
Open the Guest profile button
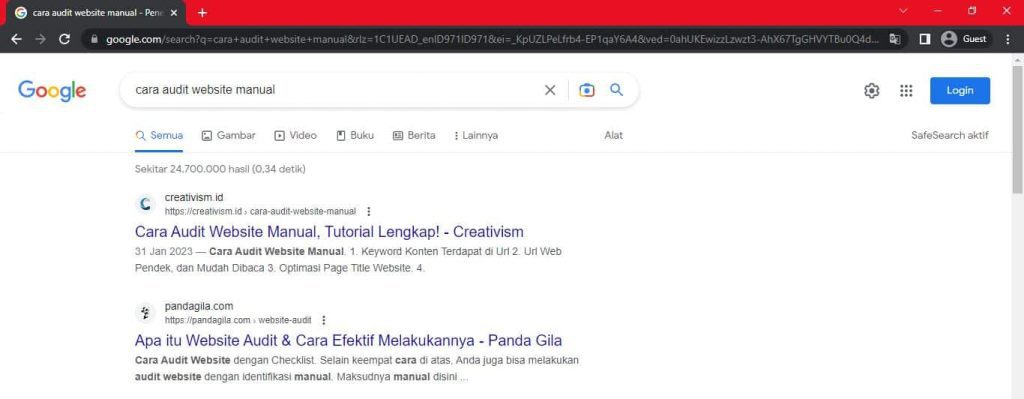click(965, 39)
